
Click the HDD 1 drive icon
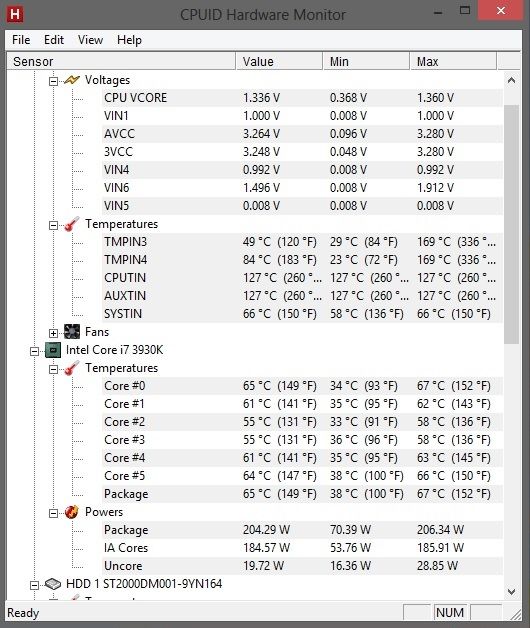pos(53,584)
